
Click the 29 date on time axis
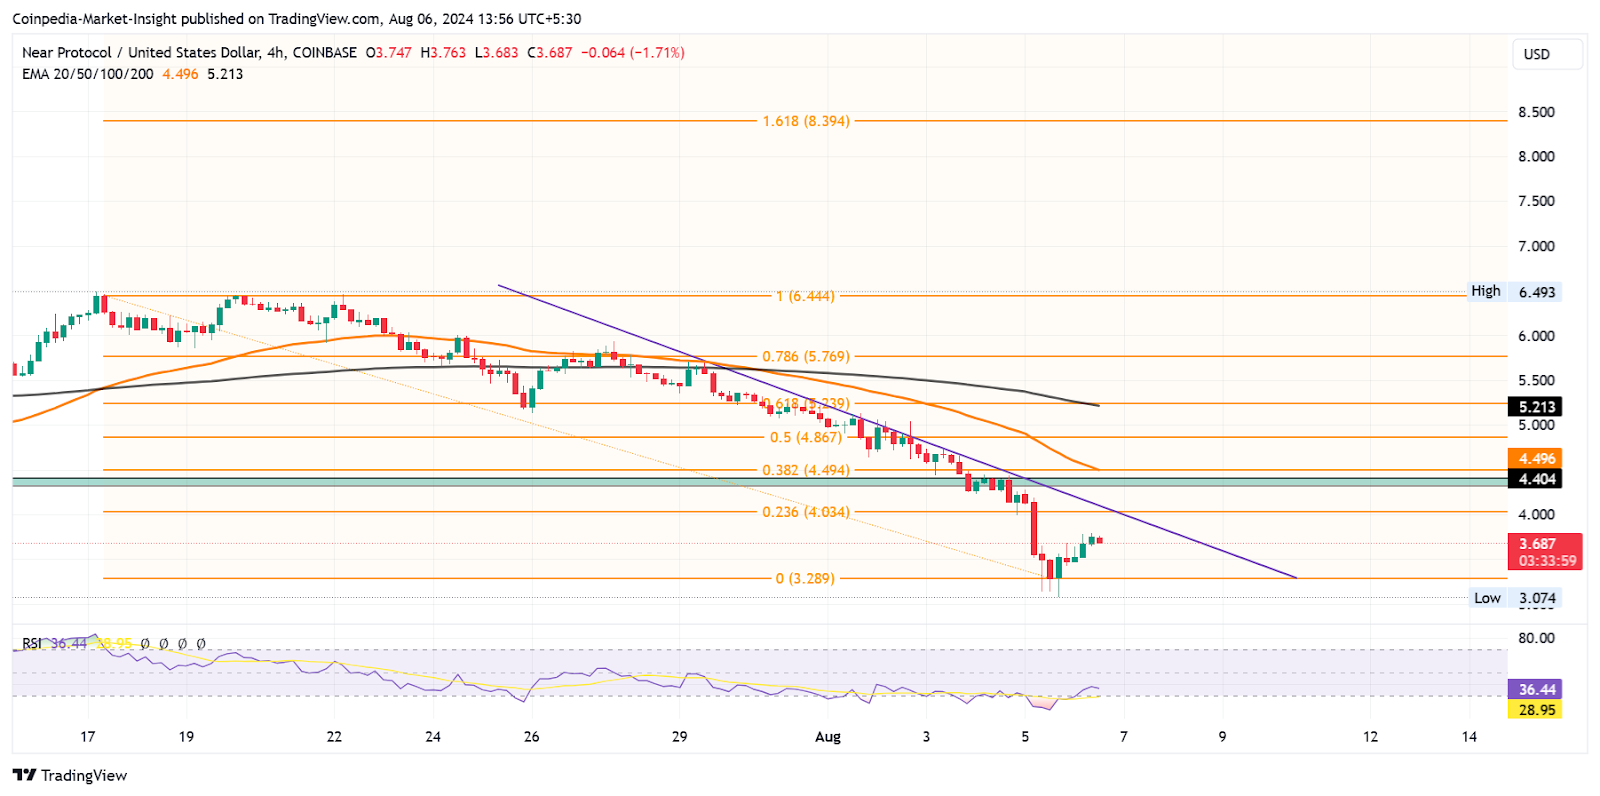679,737
